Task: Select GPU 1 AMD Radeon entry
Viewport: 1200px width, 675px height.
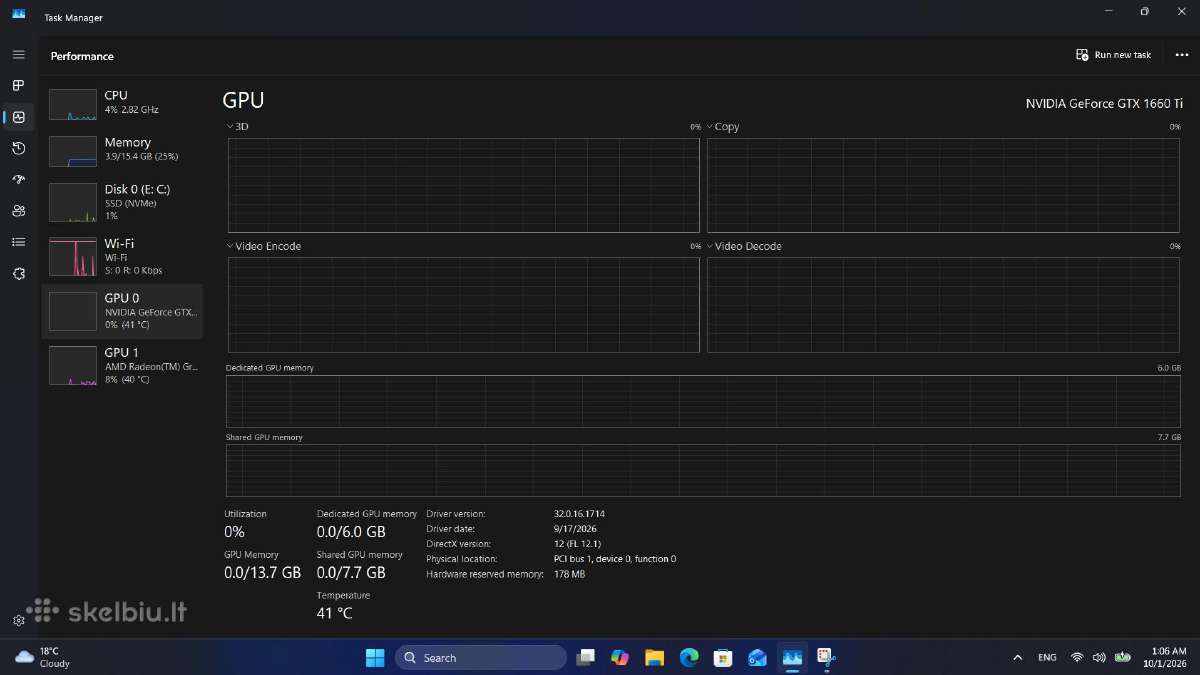Action: 122,366
